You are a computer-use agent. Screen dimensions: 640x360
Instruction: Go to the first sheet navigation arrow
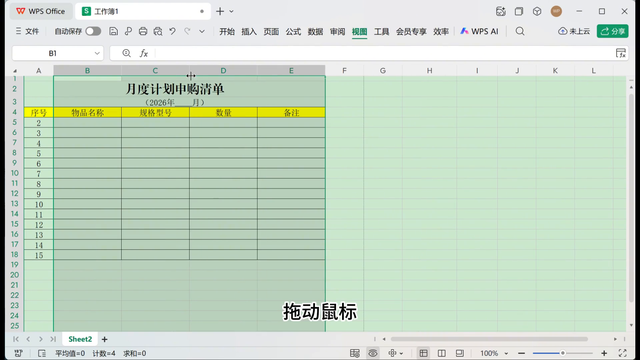[16, 339]
